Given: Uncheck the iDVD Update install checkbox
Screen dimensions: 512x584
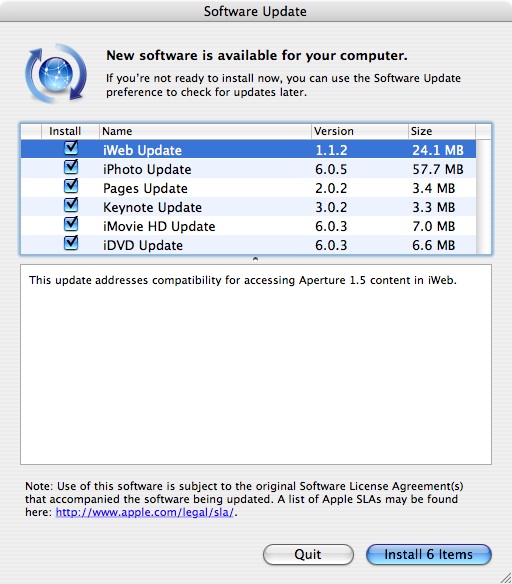Looking at the screenshot, I should [x=71, y=243].
